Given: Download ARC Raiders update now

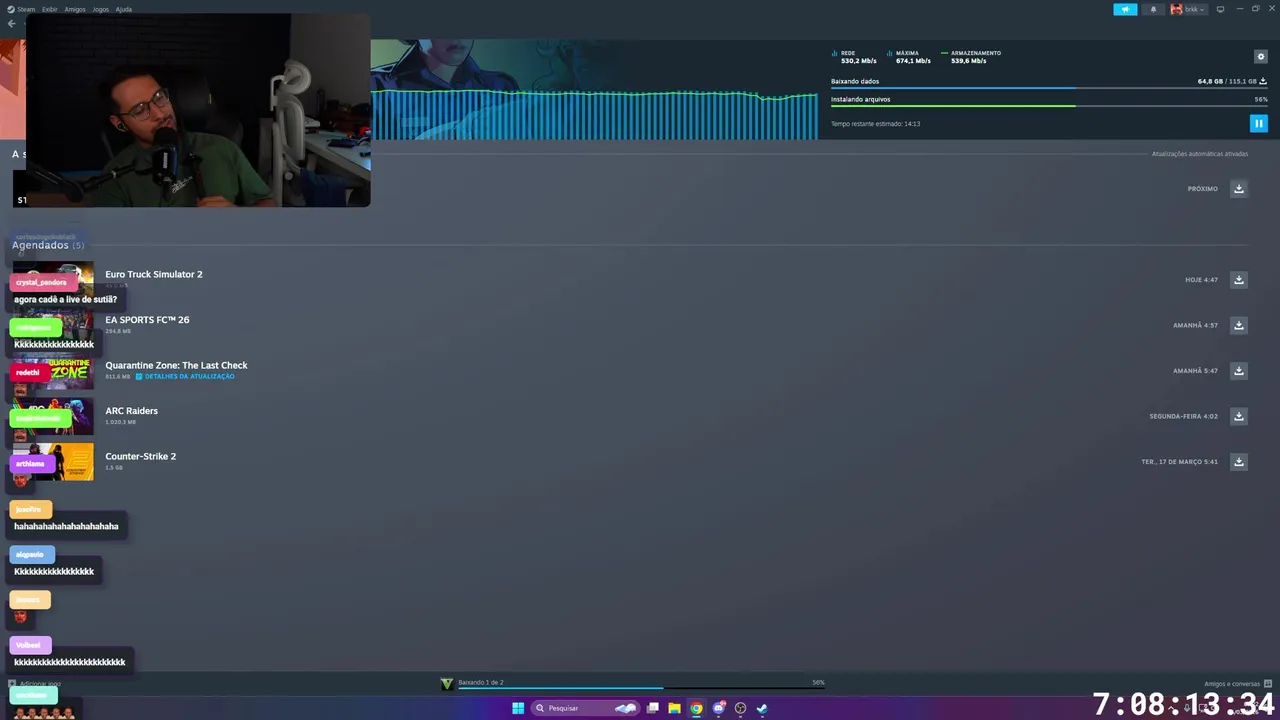Looking at the screenshot, I should click(x=1239, y=416).
